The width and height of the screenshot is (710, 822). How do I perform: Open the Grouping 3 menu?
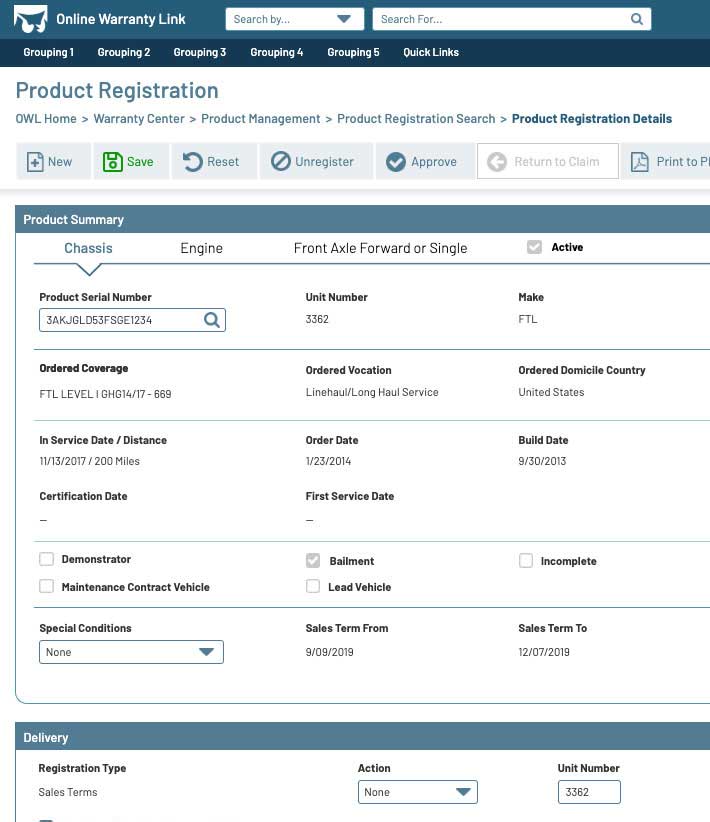point(200,52)
